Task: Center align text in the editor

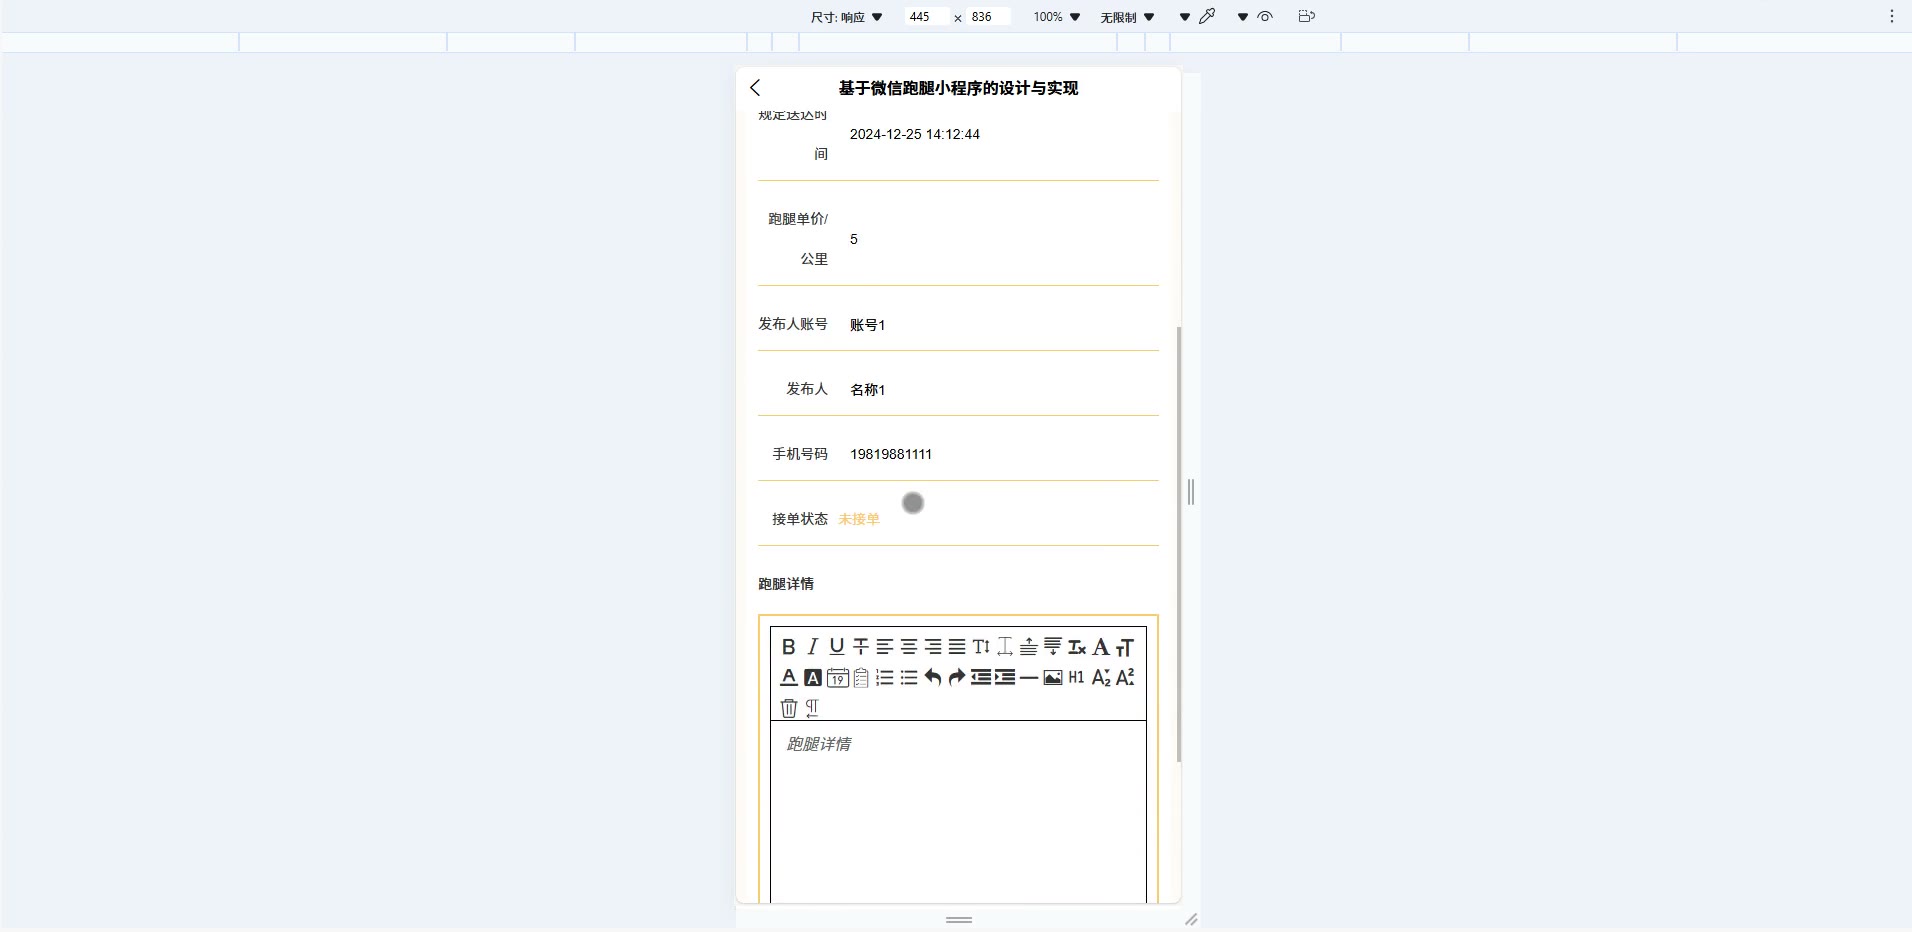Action: click(x=909, y=647)
